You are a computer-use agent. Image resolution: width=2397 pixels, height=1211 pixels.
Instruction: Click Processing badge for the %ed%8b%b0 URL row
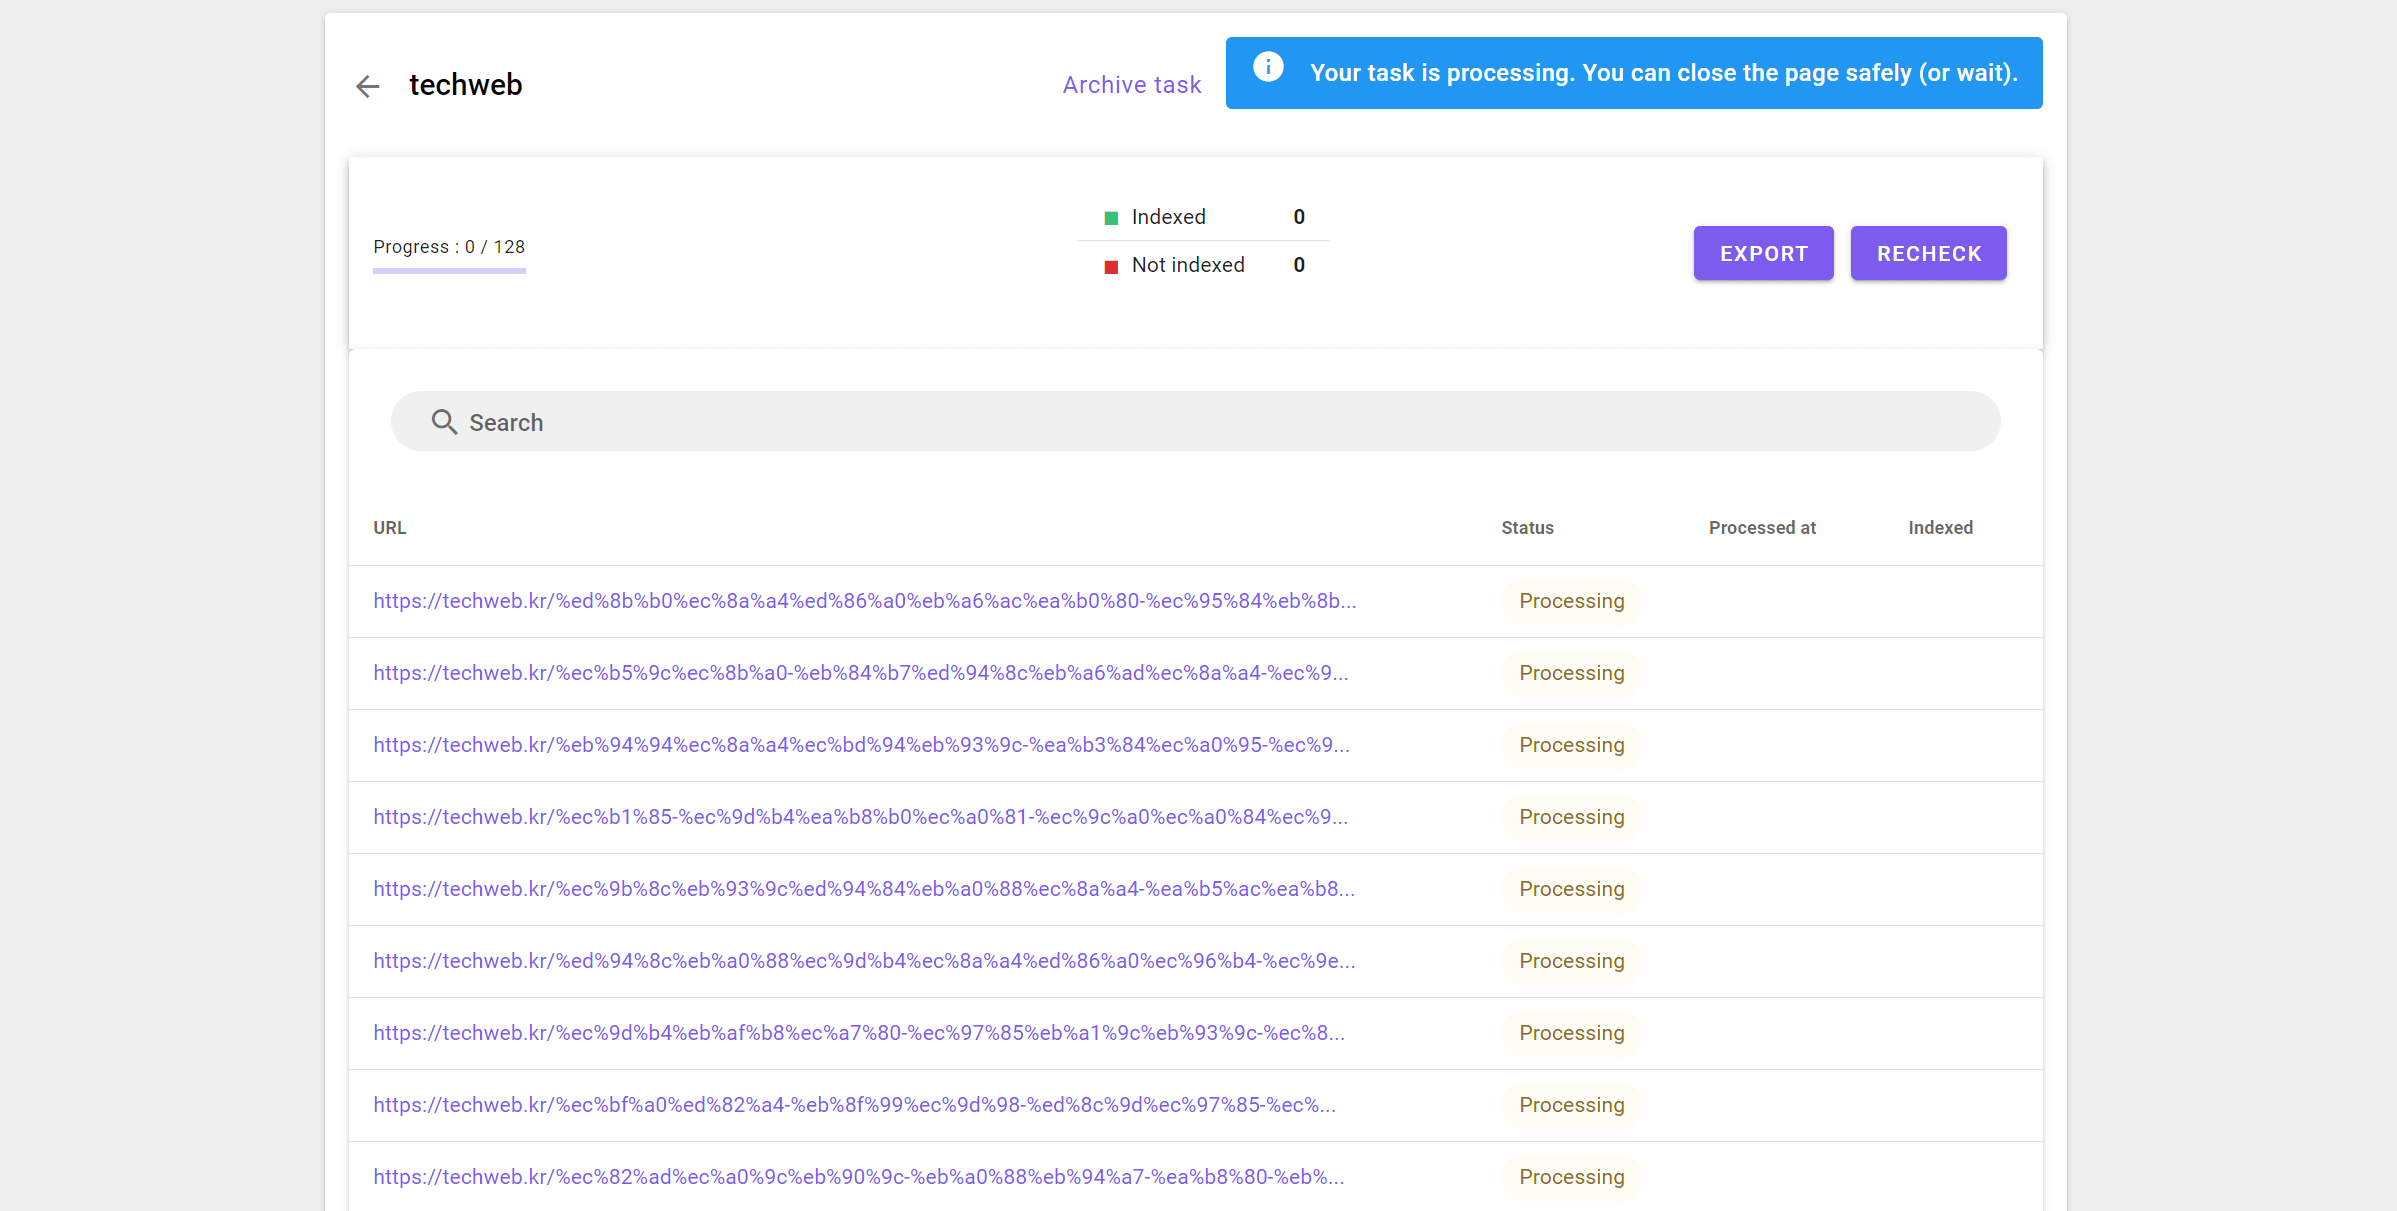pos(1571,601)
